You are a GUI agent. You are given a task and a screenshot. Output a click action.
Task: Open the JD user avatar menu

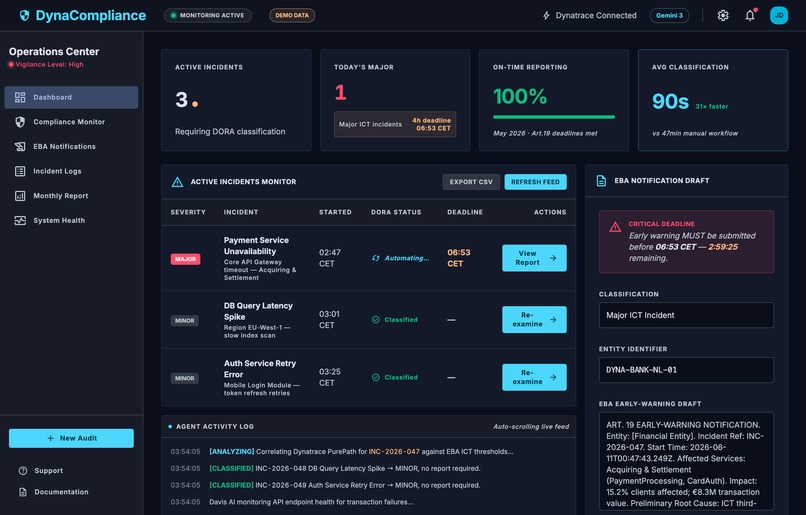(x=779, y=15)
